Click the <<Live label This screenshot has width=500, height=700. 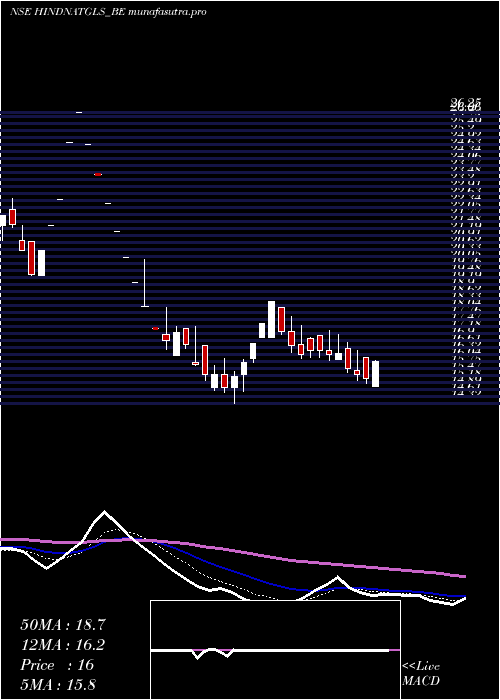click(421, 667)
